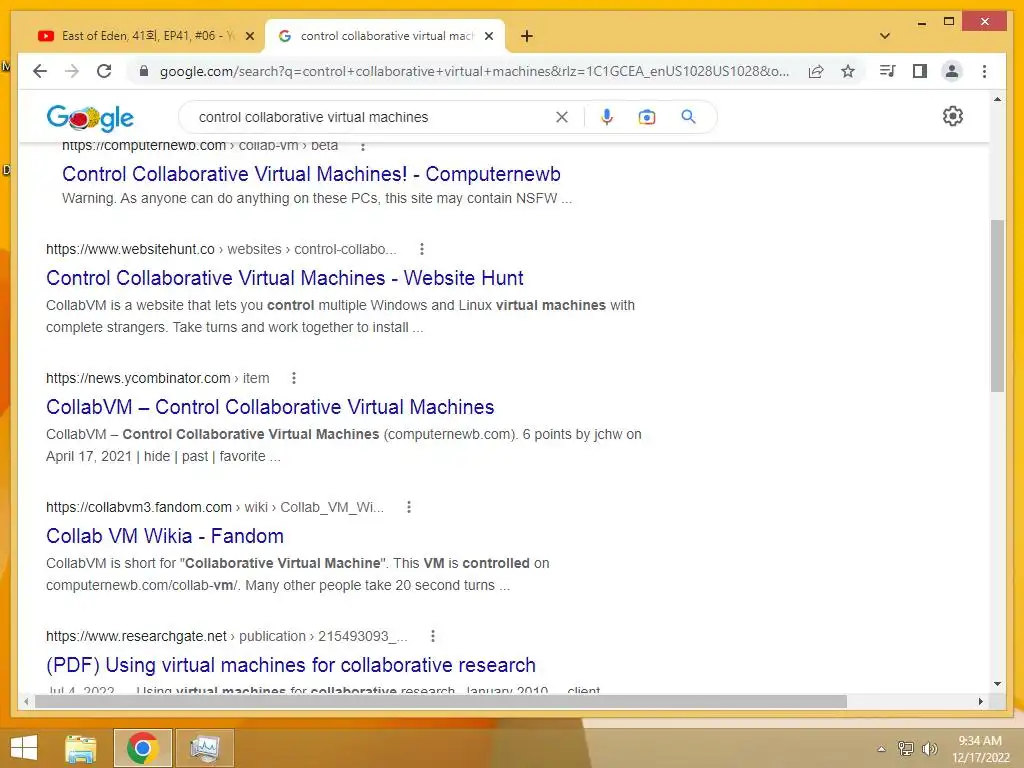Open network icon in system tray

pos(906,748)
